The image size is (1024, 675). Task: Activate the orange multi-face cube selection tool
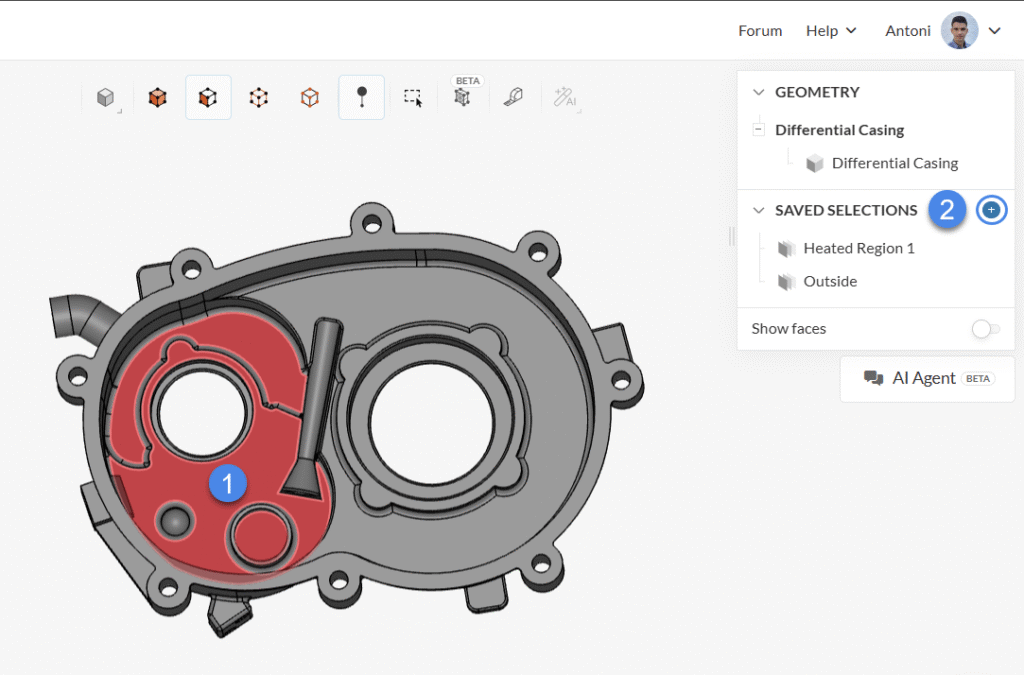157,97
